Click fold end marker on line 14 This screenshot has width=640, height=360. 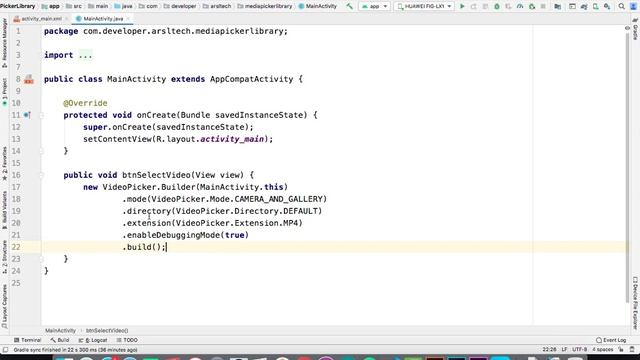(41, 151)
